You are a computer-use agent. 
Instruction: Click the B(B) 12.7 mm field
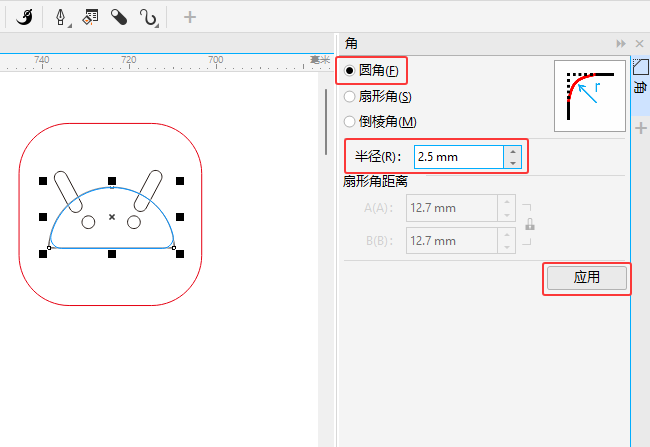[x=452, y=241]
